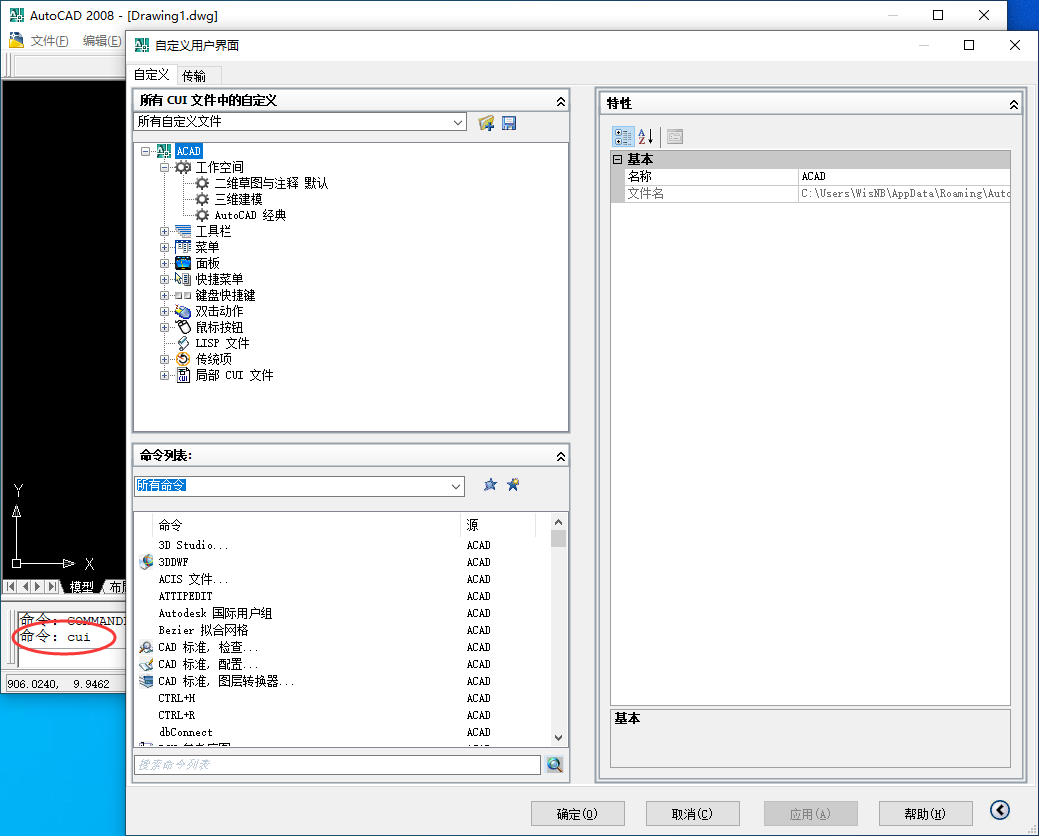The height and width of the screenshot is (836, 1039).
Task: Select the 二维草图与注释 默认 workspace
Action: click(271, 183)
